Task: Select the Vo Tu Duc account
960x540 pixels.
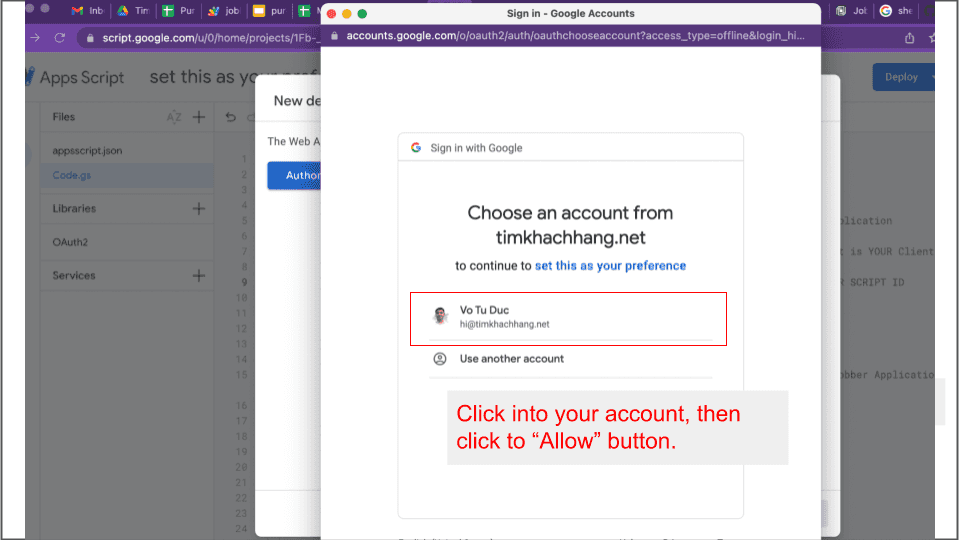Action: [568, 317]
